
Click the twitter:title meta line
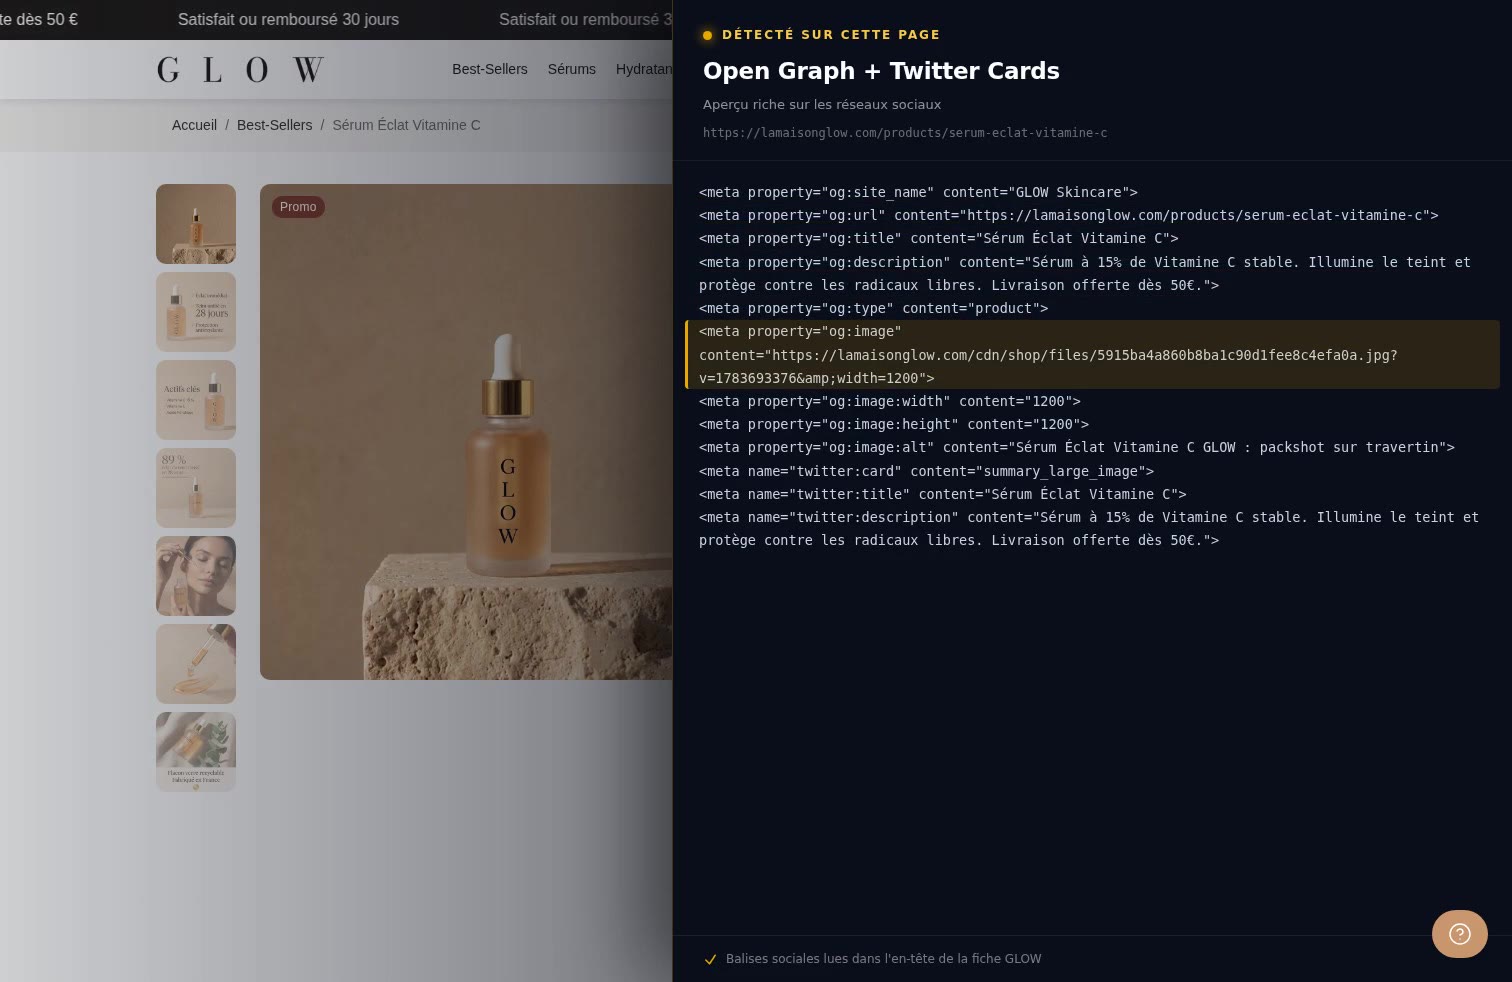[943, 494]
